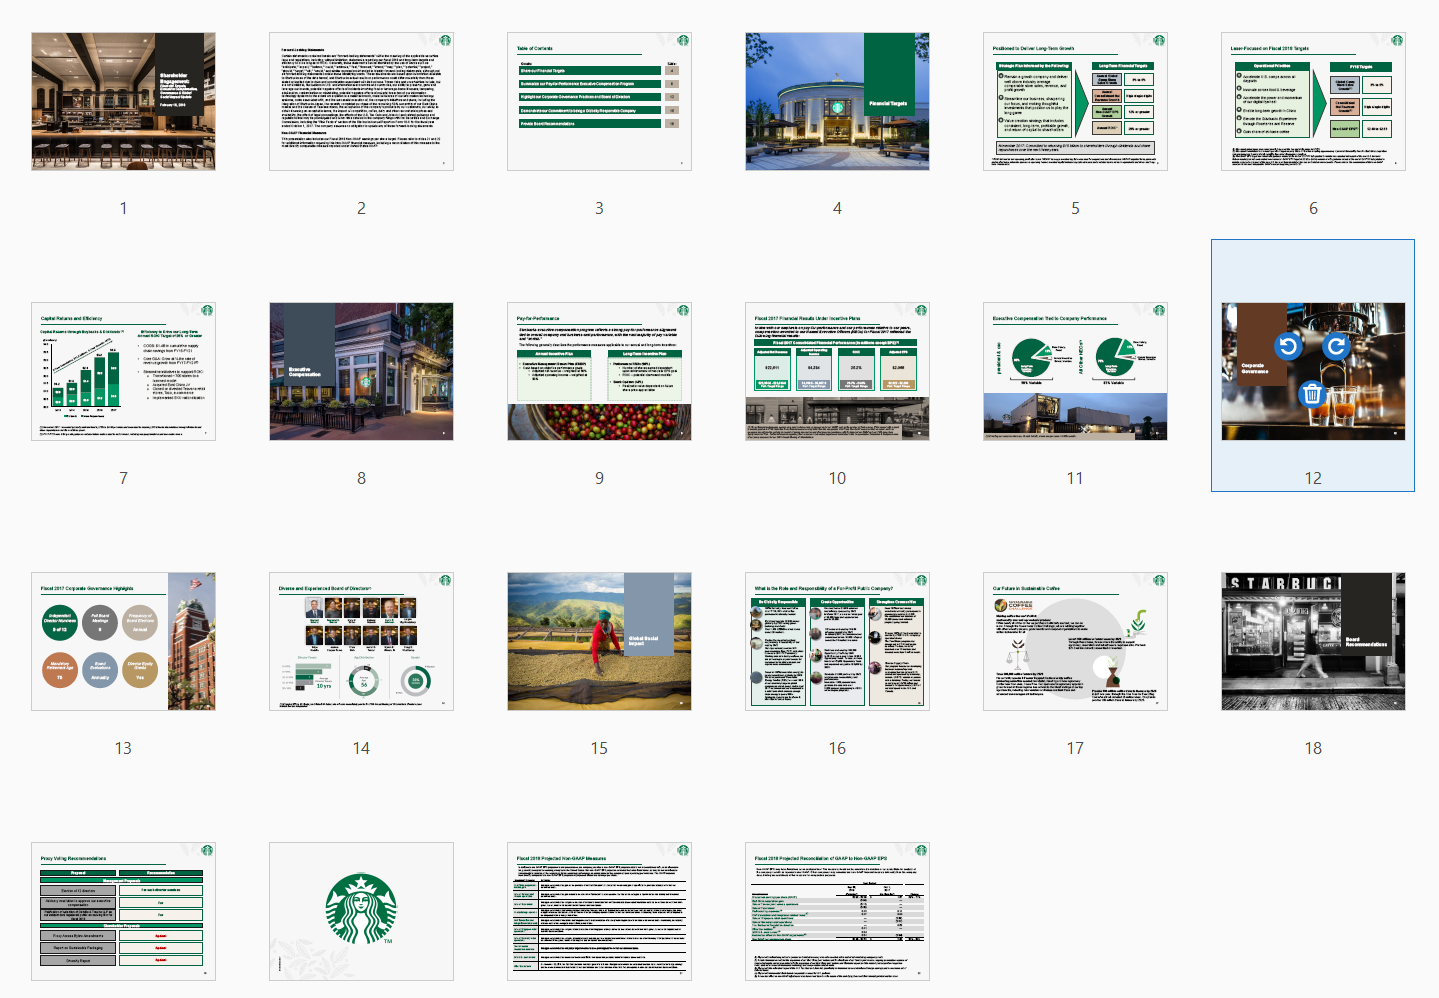Click the page number label 14

click(x=361, y=748)
